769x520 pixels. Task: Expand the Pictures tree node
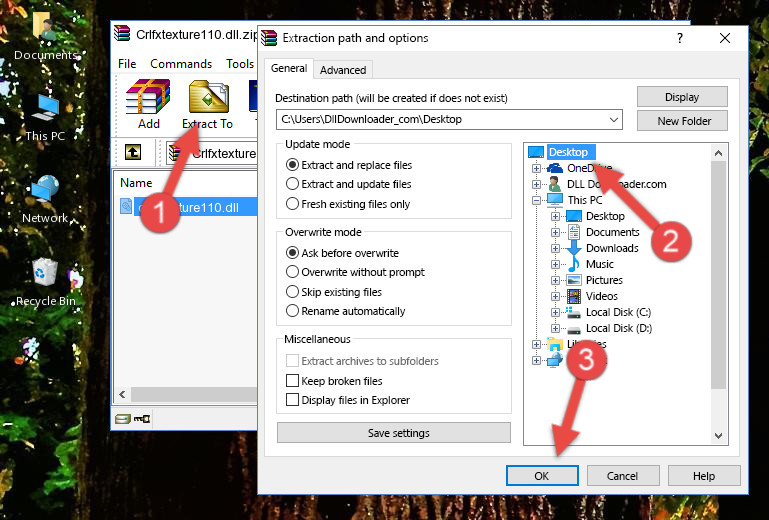555,281
